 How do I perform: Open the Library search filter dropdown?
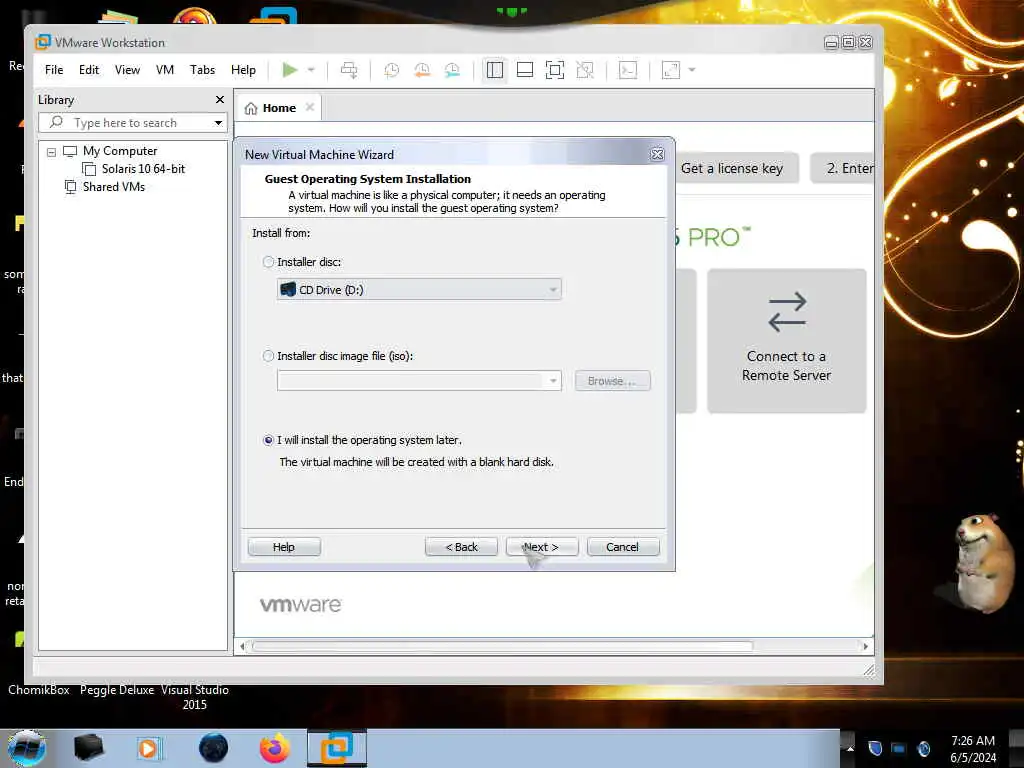[219, 123]
